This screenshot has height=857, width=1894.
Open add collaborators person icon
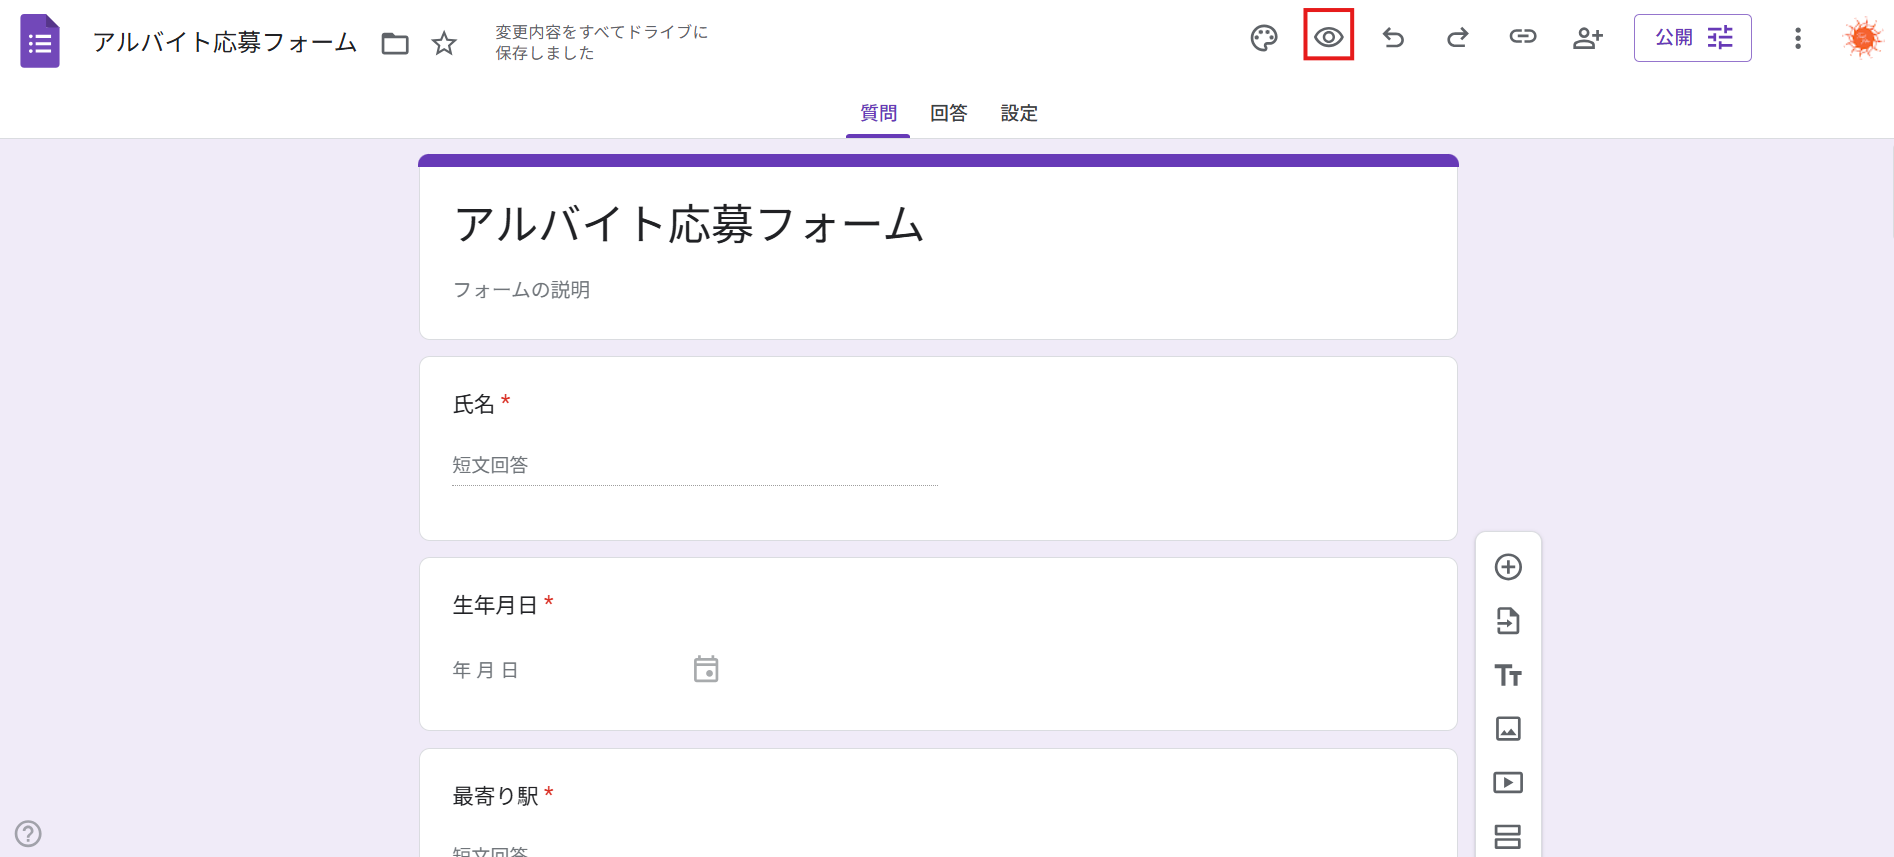tap(1587, 38)
